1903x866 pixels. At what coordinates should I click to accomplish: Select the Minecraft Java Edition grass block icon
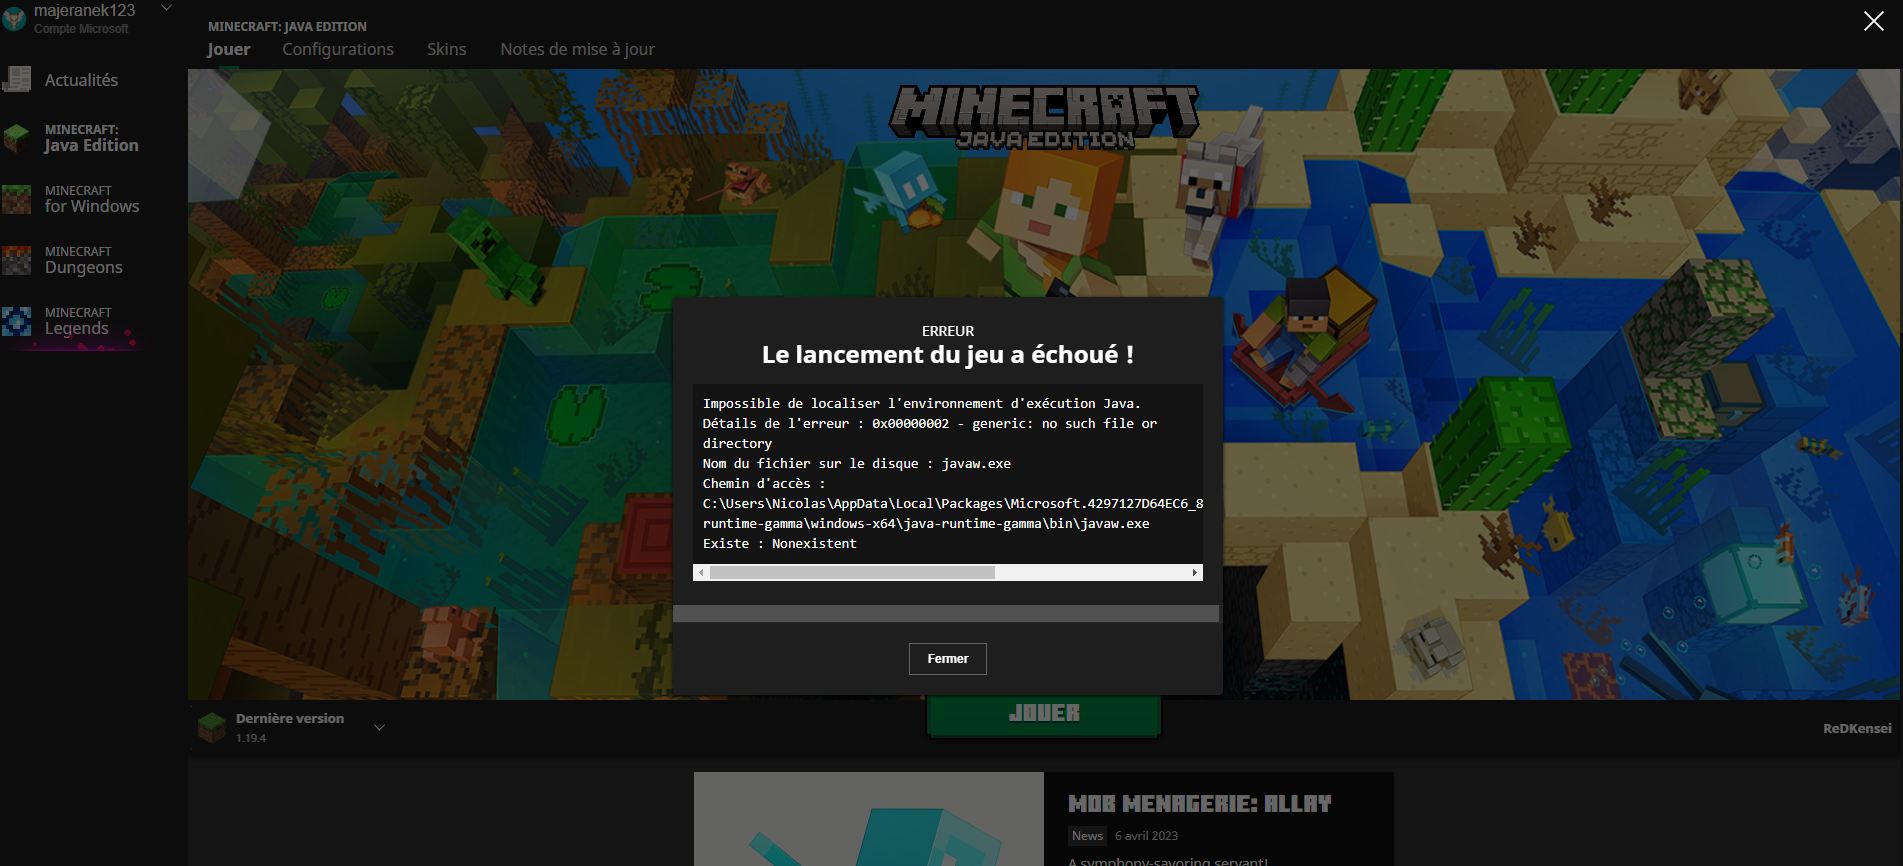coord(17,138)
